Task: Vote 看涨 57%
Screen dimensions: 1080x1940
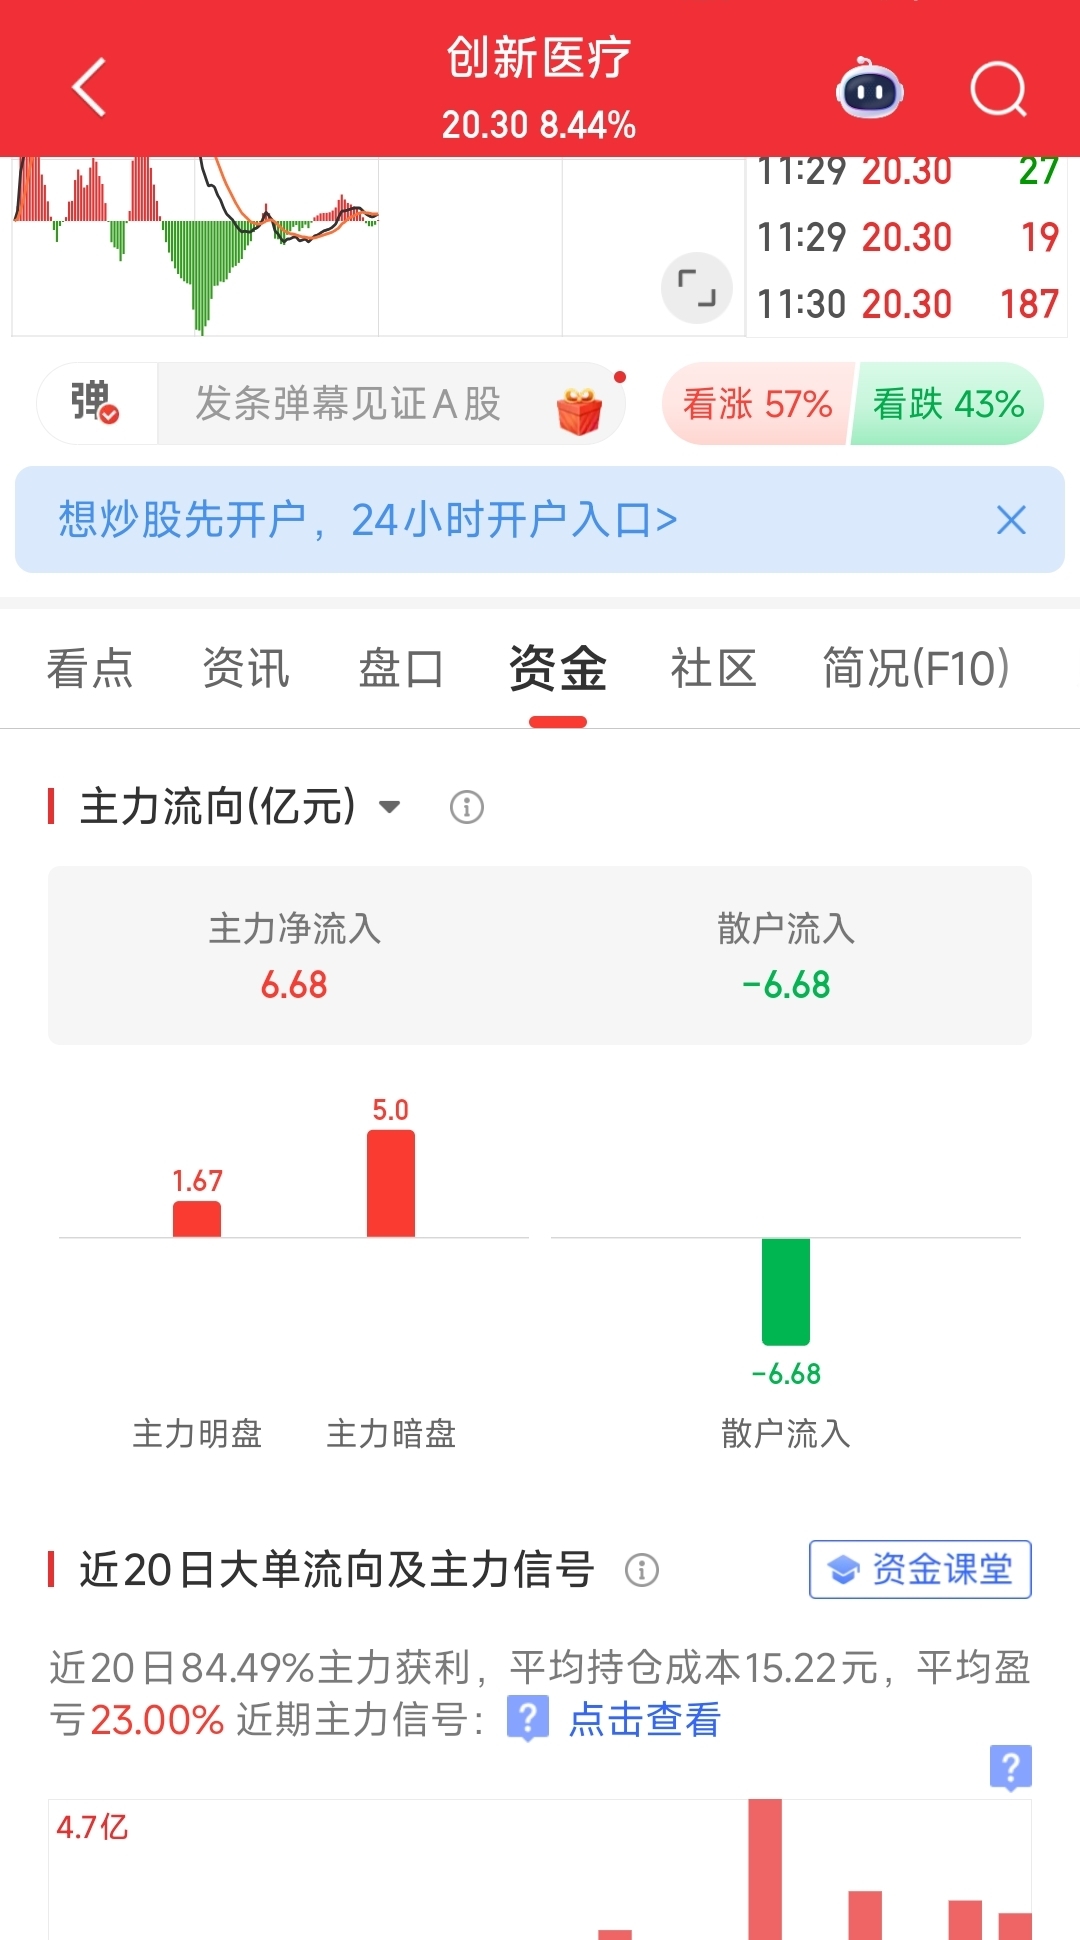Action: 757,404
